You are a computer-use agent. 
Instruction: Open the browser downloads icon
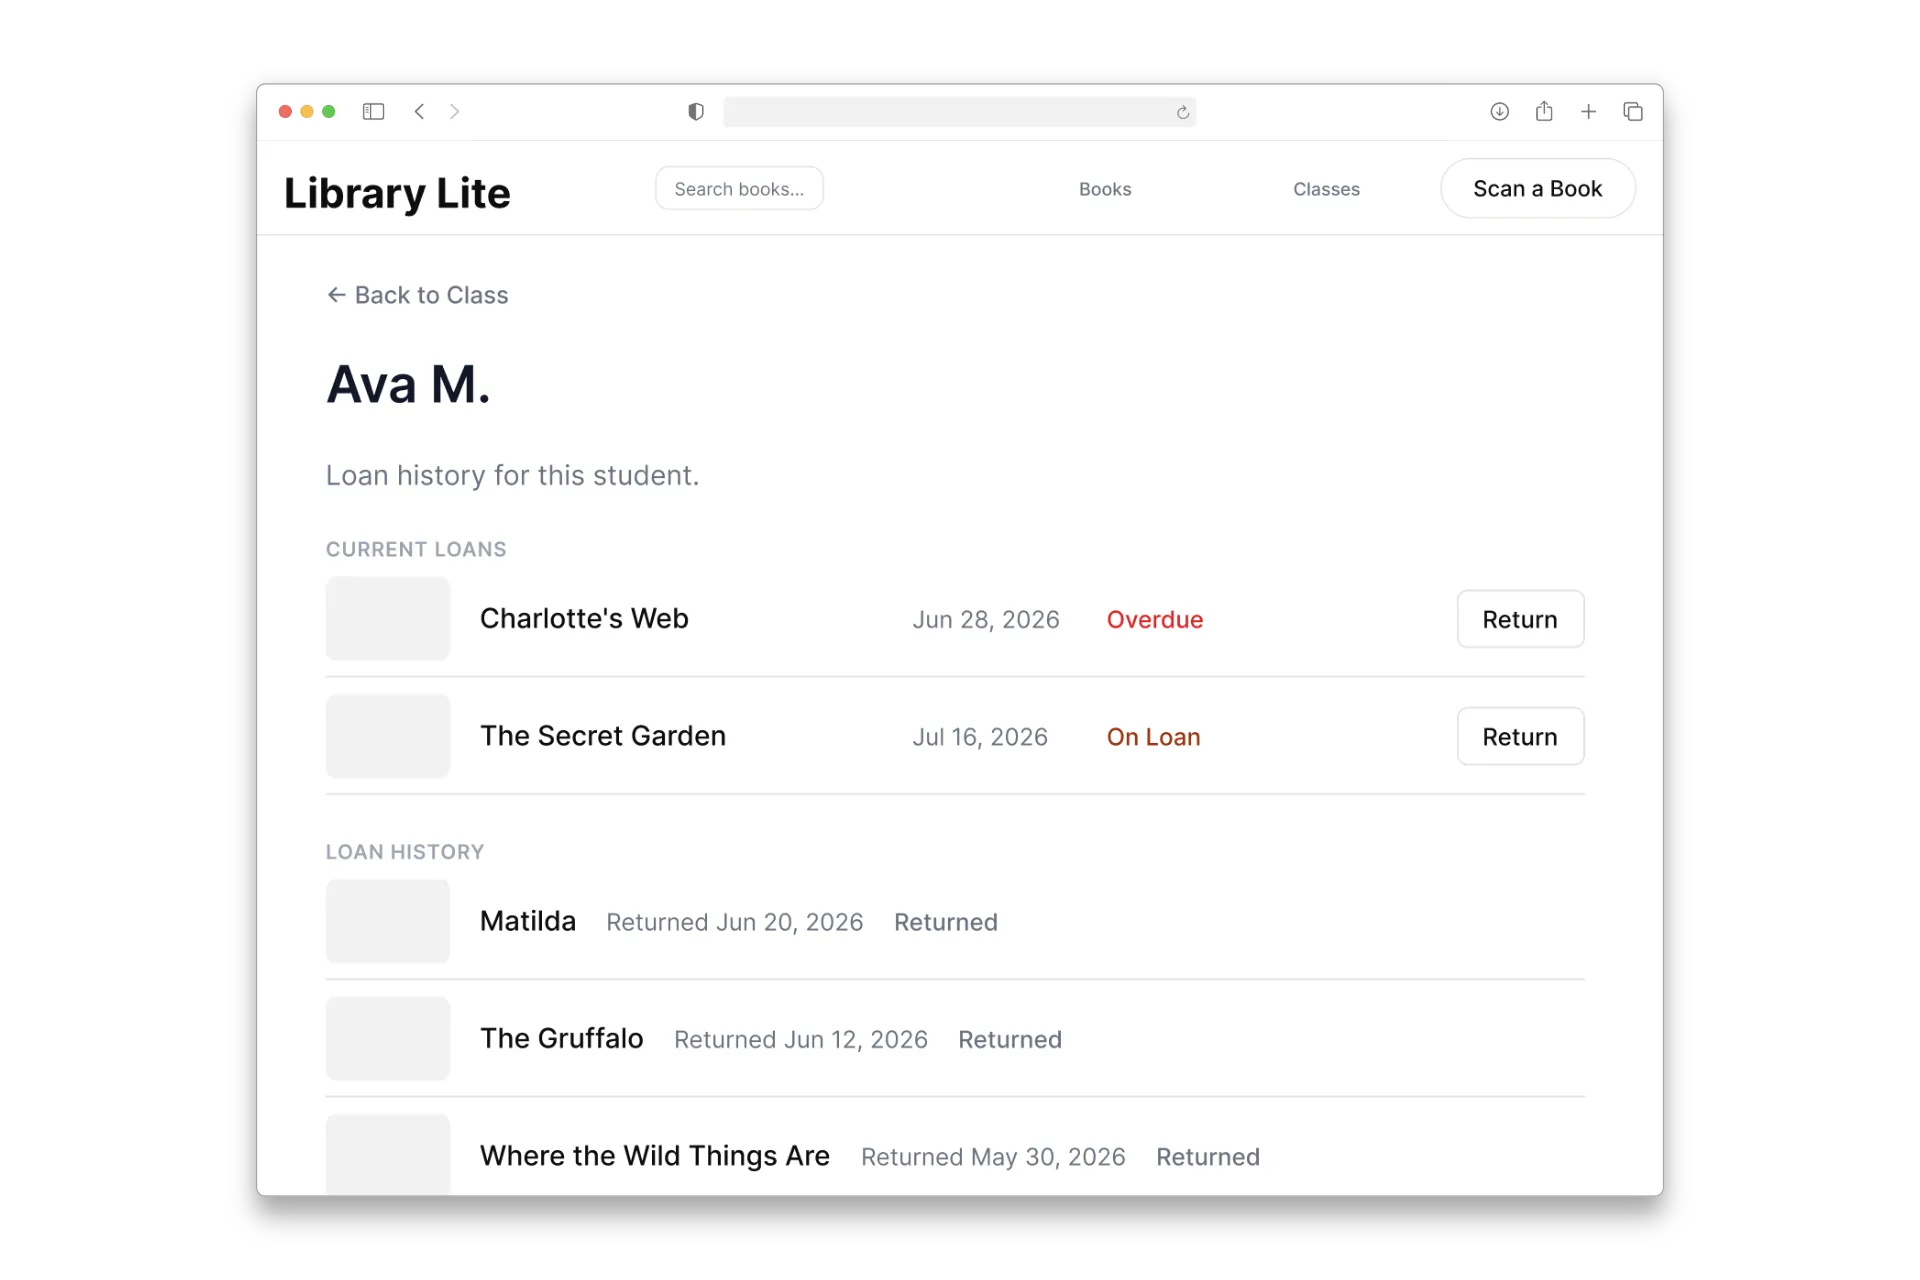click(x=1499, y=111)
